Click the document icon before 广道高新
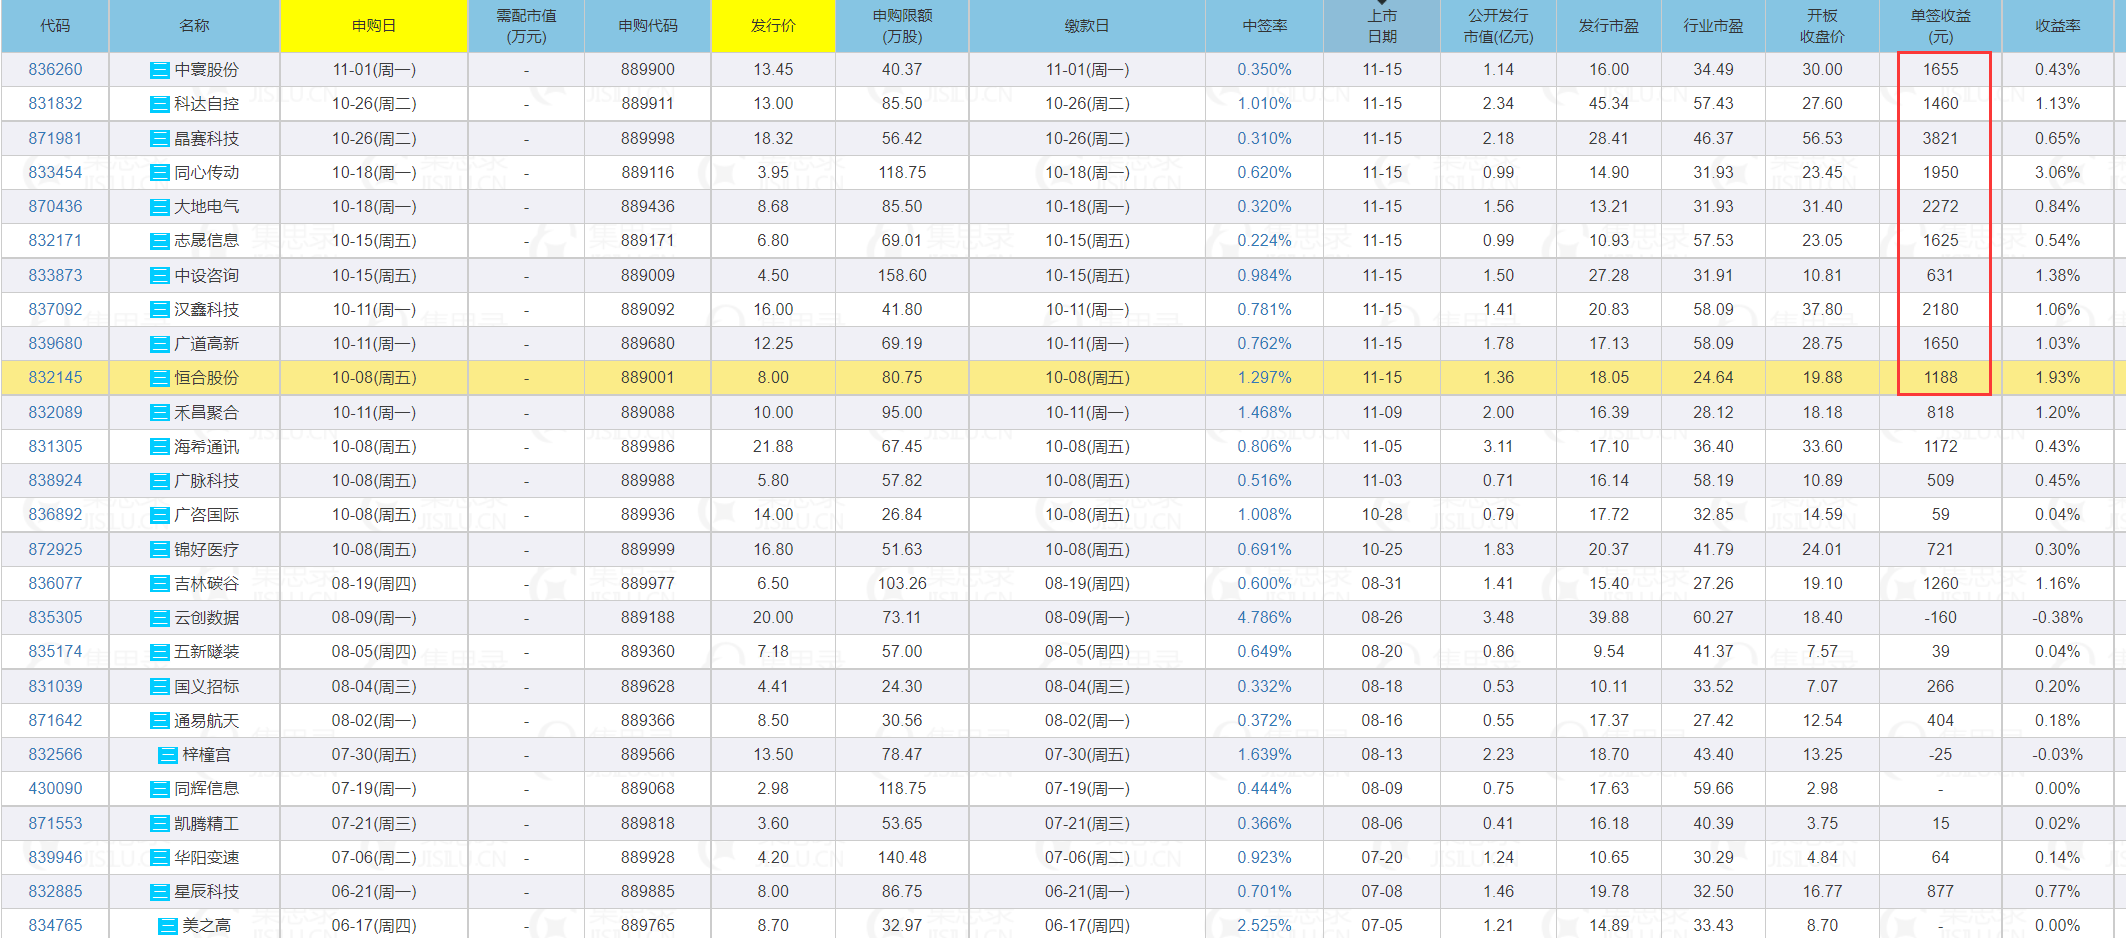This screenshot has width=2126, height=938. pyautogui.click(x=159, y=344)
